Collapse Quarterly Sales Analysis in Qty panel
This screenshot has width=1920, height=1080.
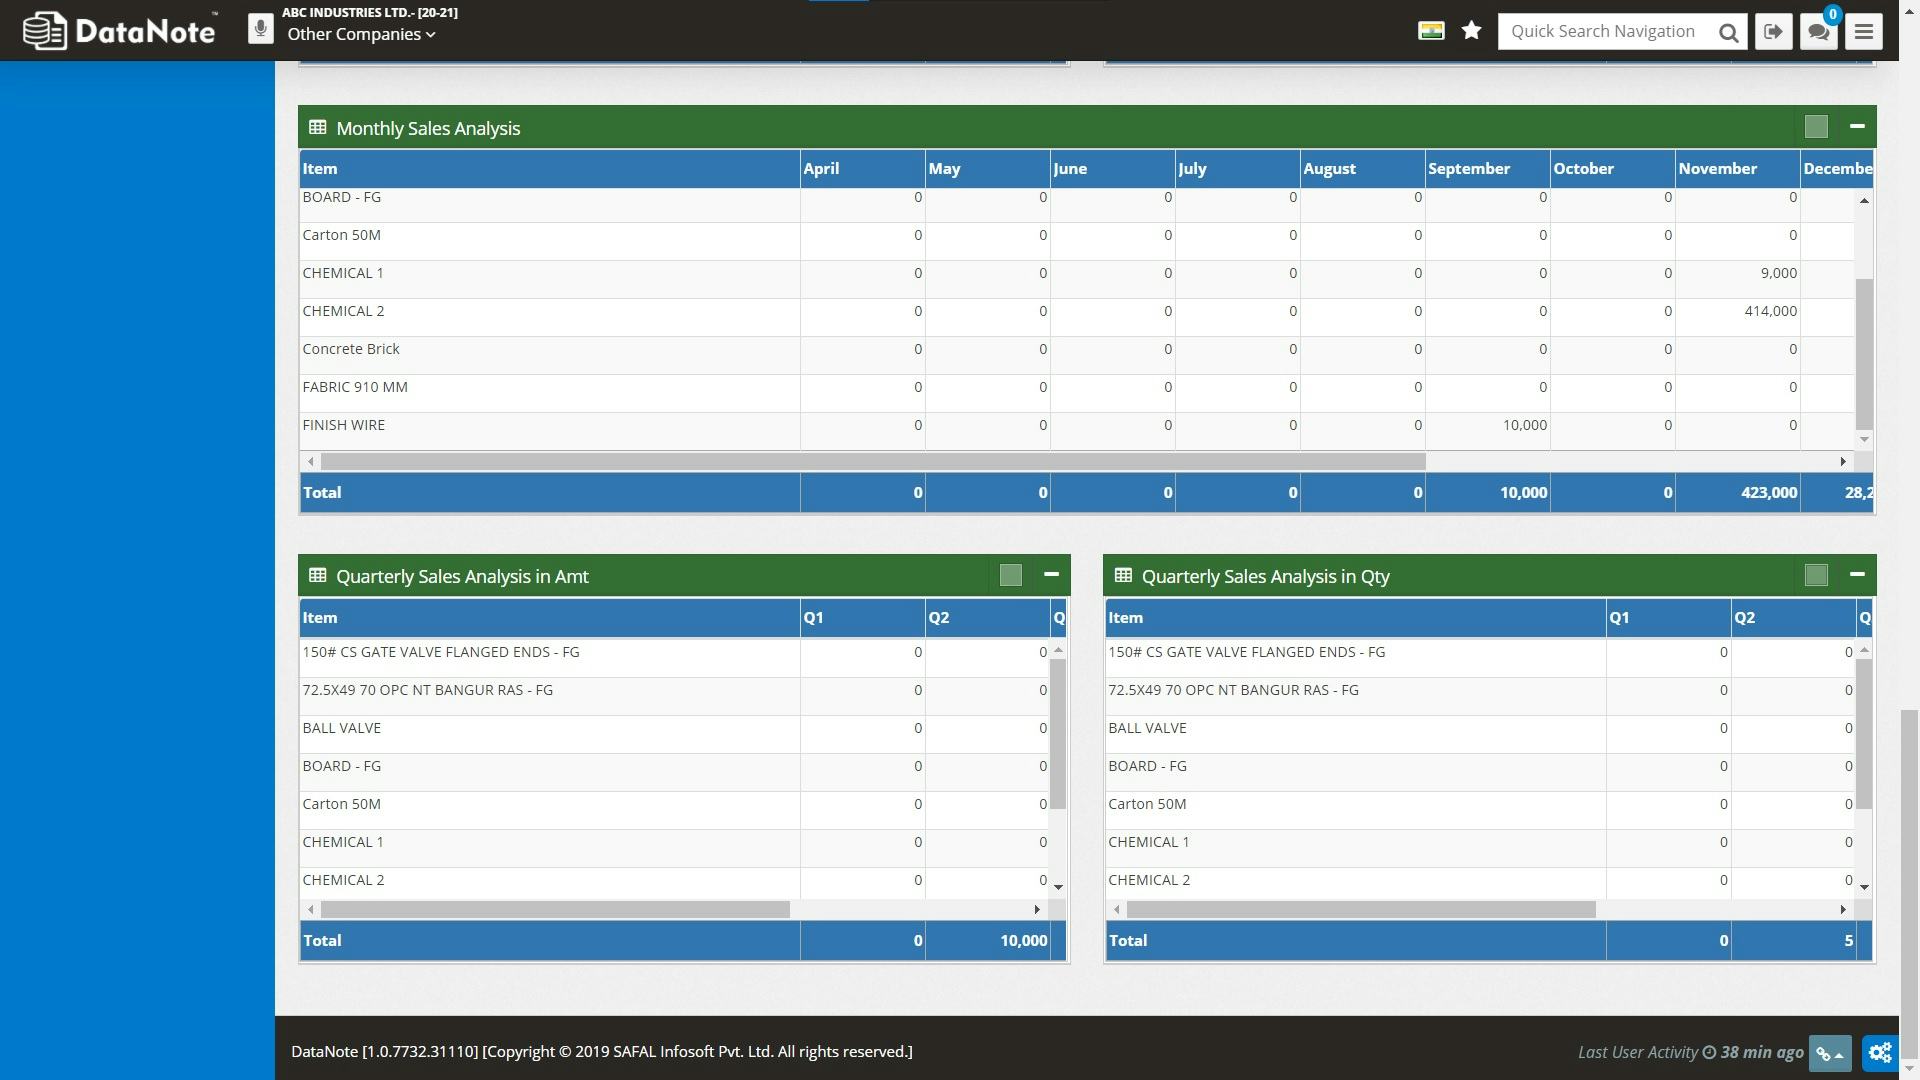(x=1857, y=574)
